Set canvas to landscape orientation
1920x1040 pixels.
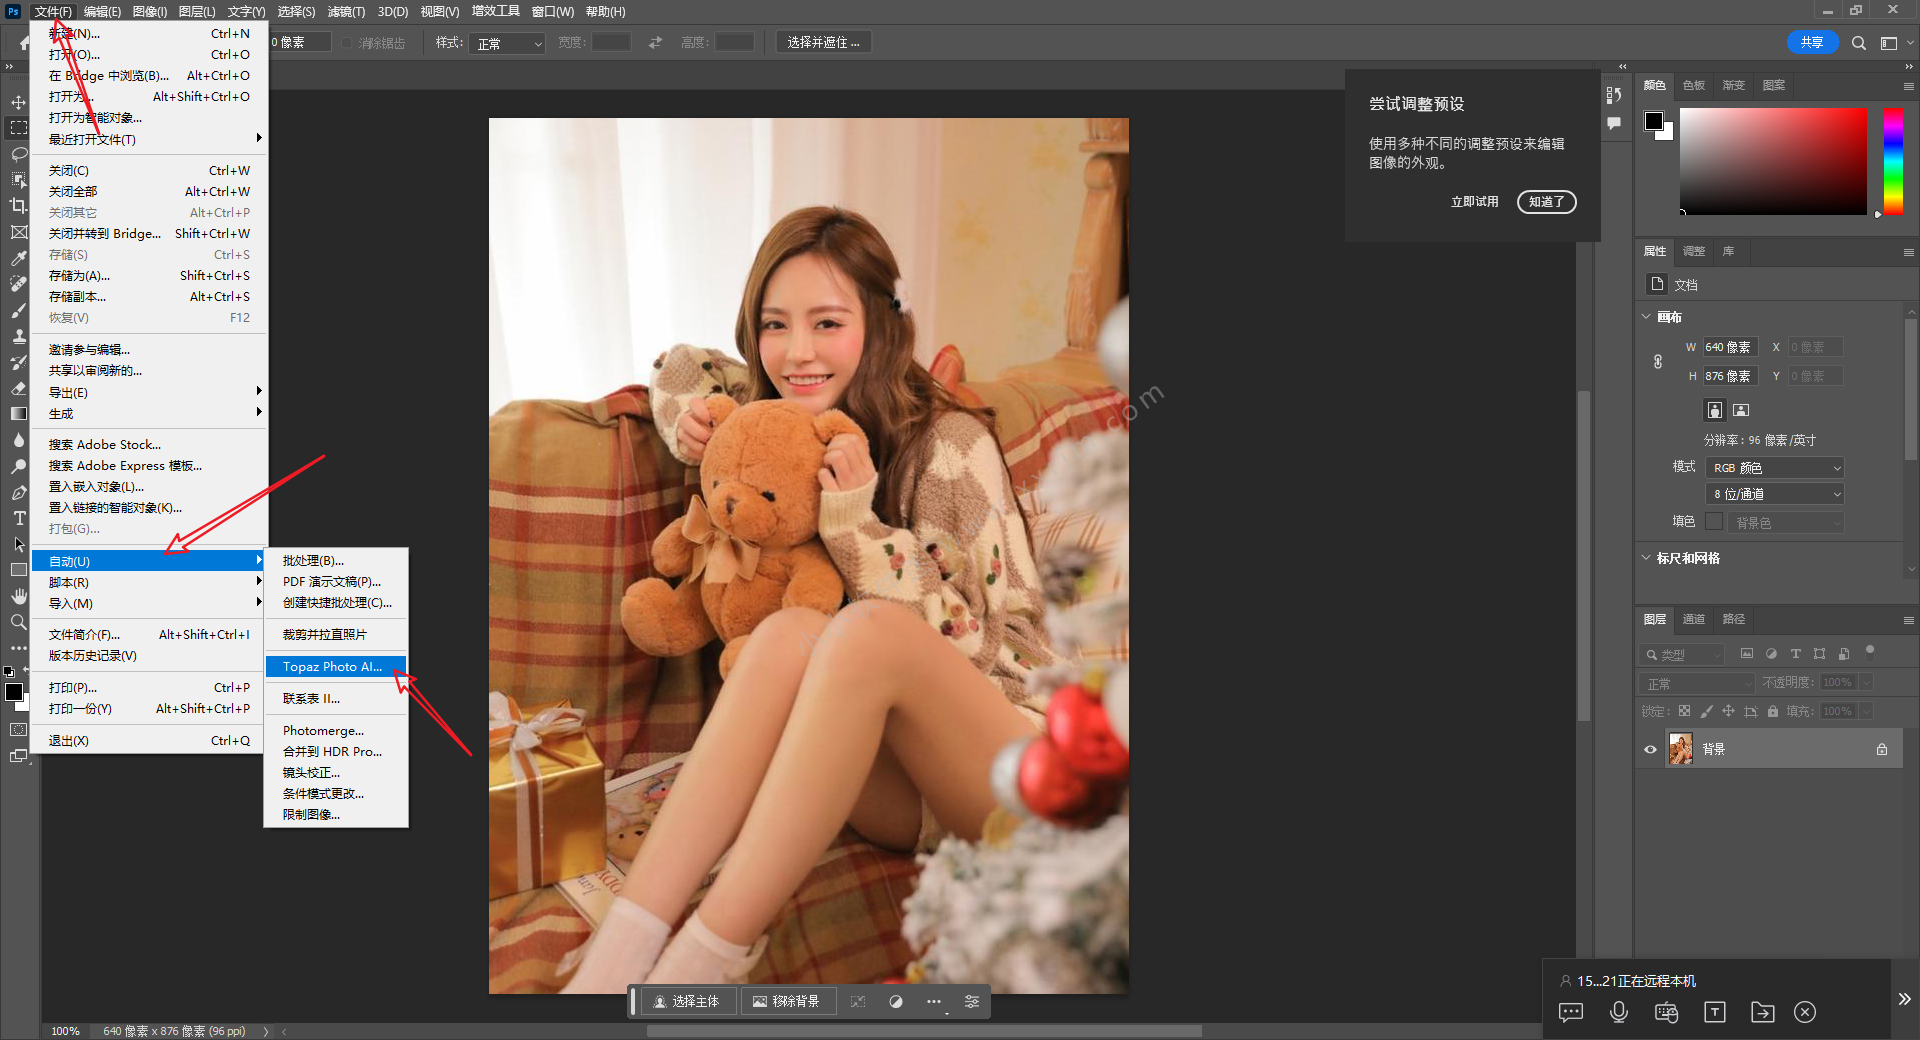[1741, 410]
